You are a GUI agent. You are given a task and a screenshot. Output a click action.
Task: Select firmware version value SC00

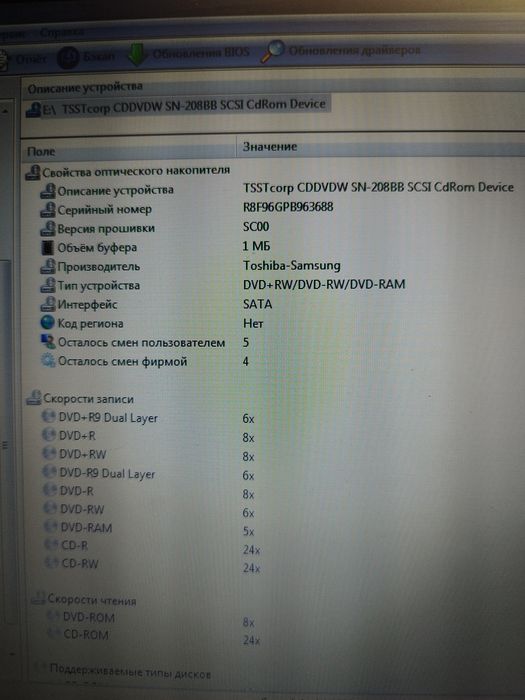pyautogui.click(x=256, y=227)
